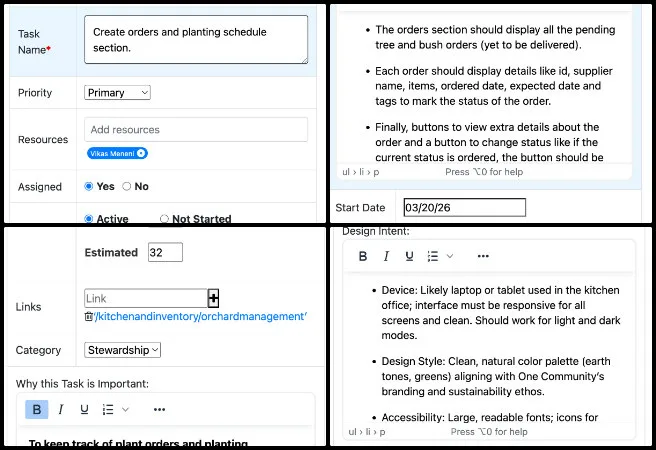The image size is (656, 450).
Task: Open the Priority dropdown showing Primary
Action: (x=117, y=92)
